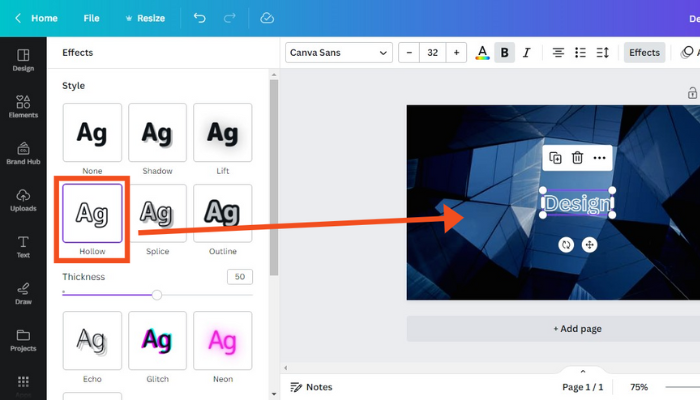Expand the page thumbnails chevron
The width and height of the screenshot is (700, 400).
583,371
